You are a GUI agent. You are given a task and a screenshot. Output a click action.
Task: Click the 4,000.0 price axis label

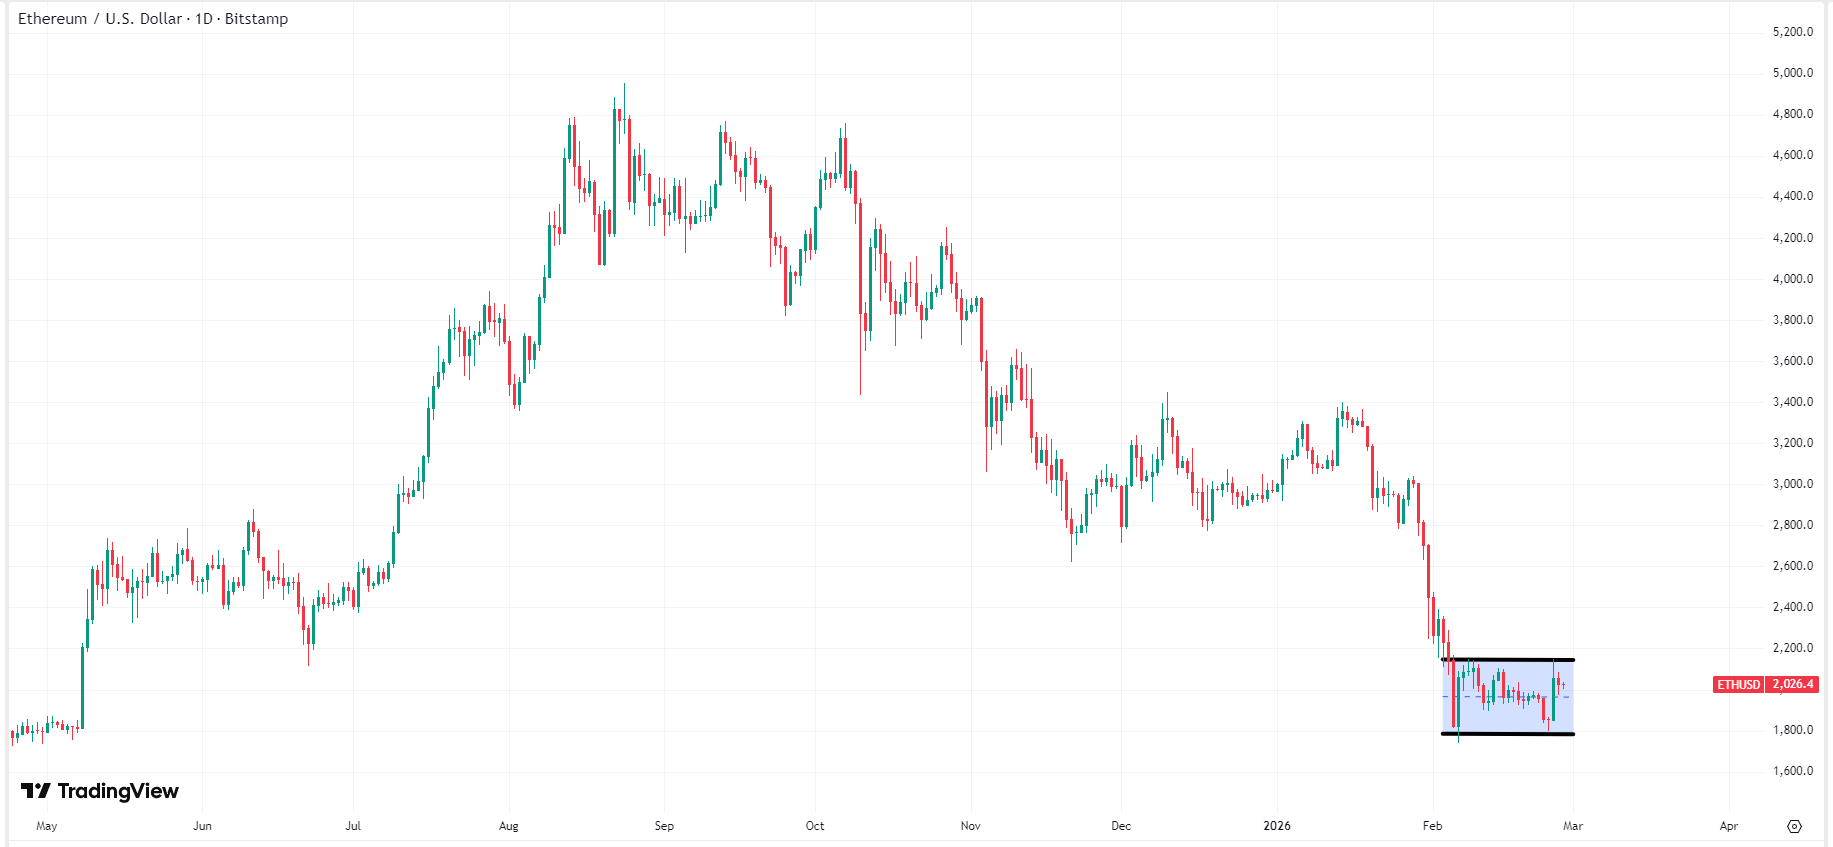click(1792, 279)
